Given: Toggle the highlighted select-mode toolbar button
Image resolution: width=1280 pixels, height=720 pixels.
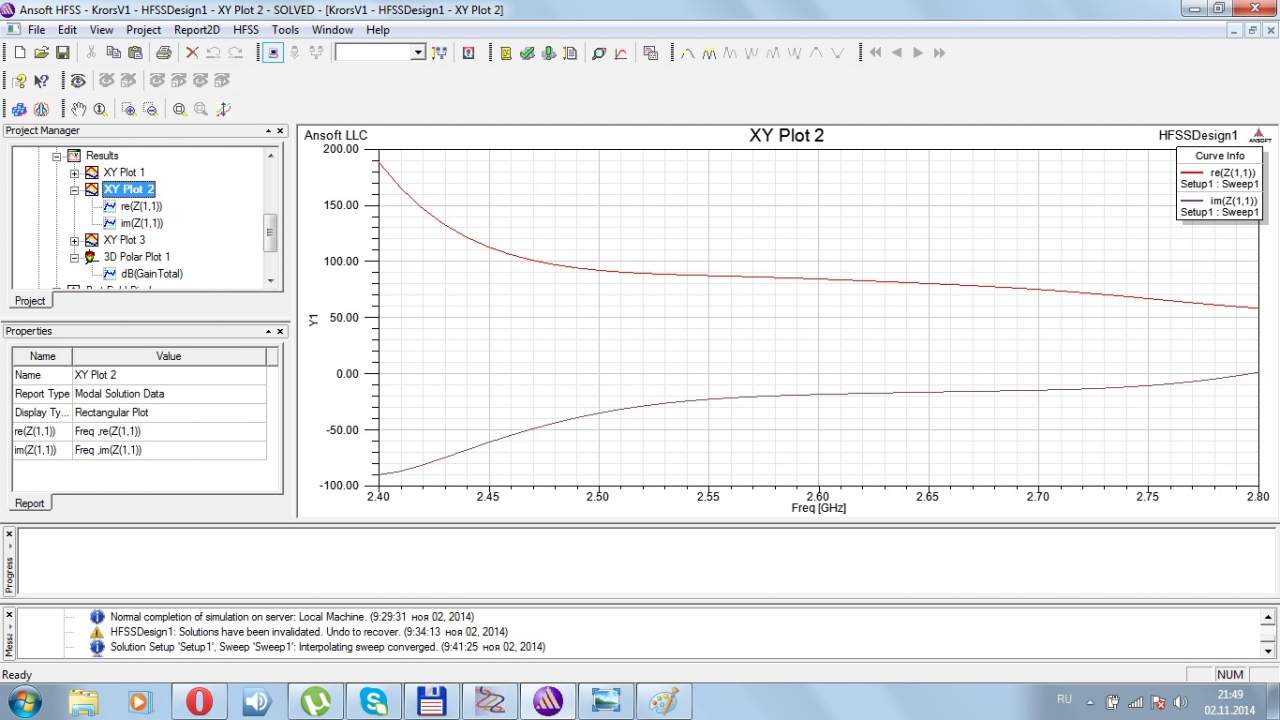Looking at the screenshot, I should pyautogui.click(x=274, y=53).
